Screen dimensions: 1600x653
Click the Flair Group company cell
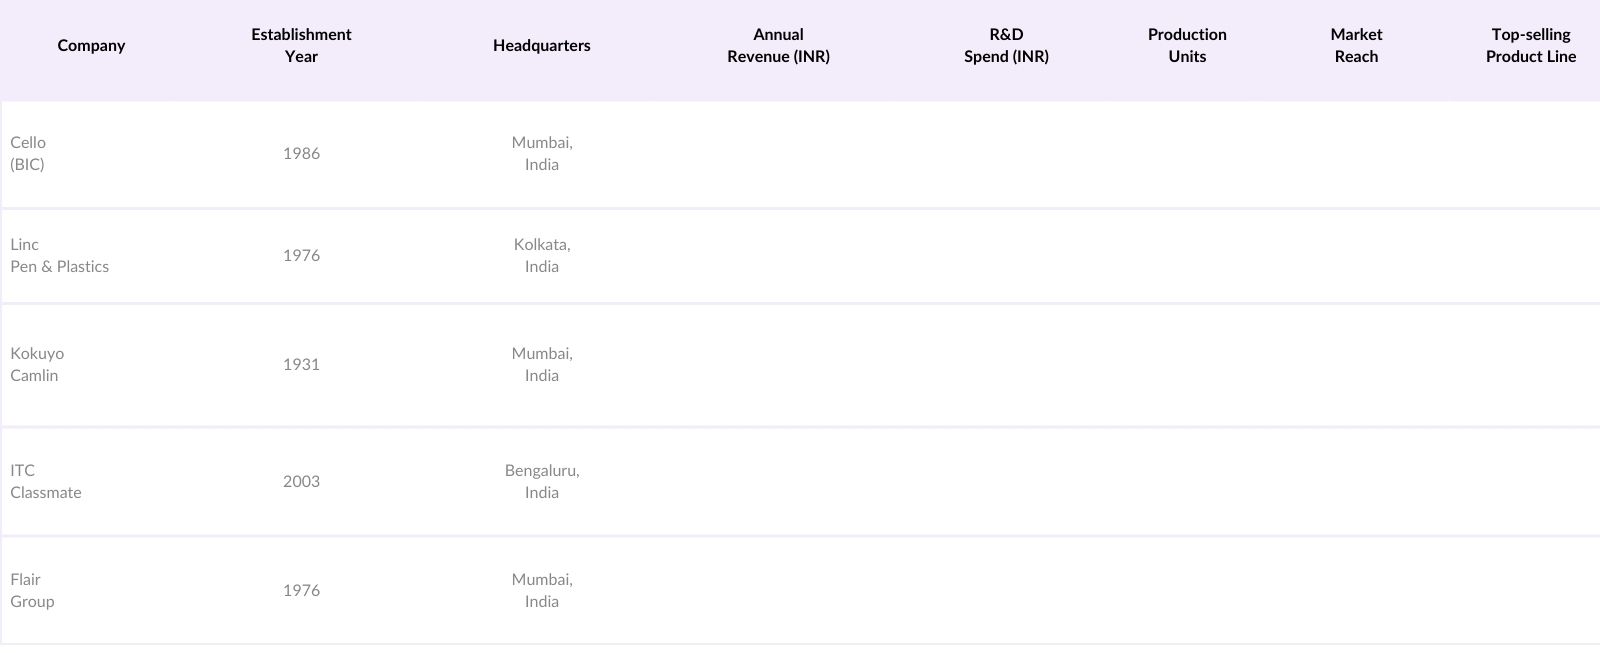[32, 591]
